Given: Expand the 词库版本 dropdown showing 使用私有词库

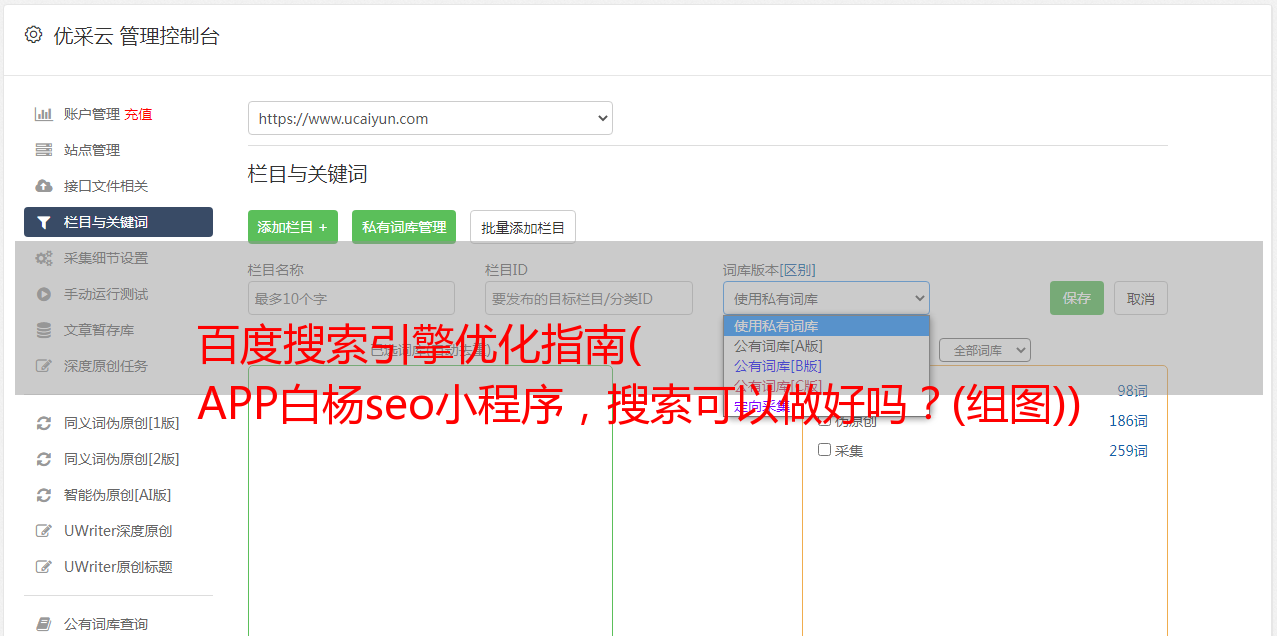Looking at the screenshot, I should pos(826,298).
